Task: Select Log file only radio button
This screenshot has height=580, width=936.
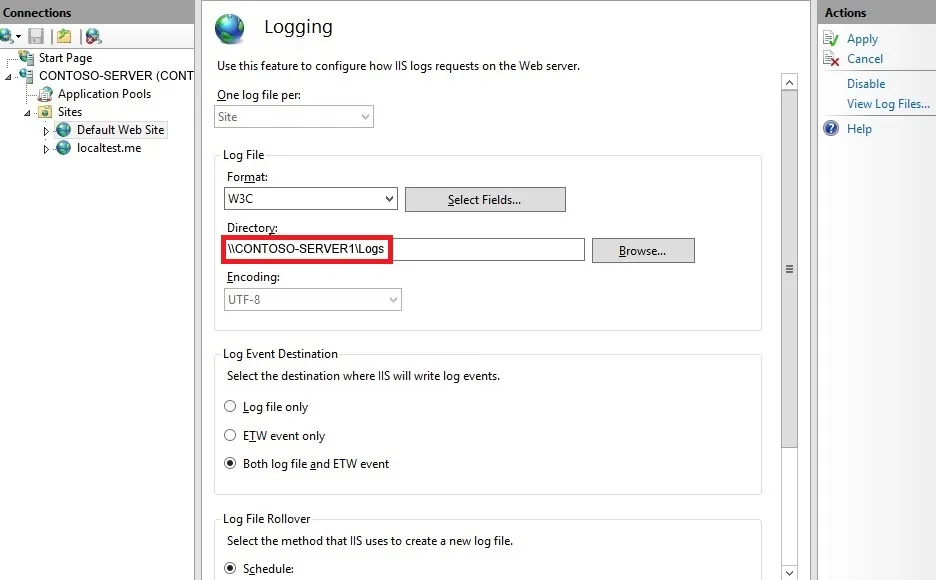Action: point(230,406)
